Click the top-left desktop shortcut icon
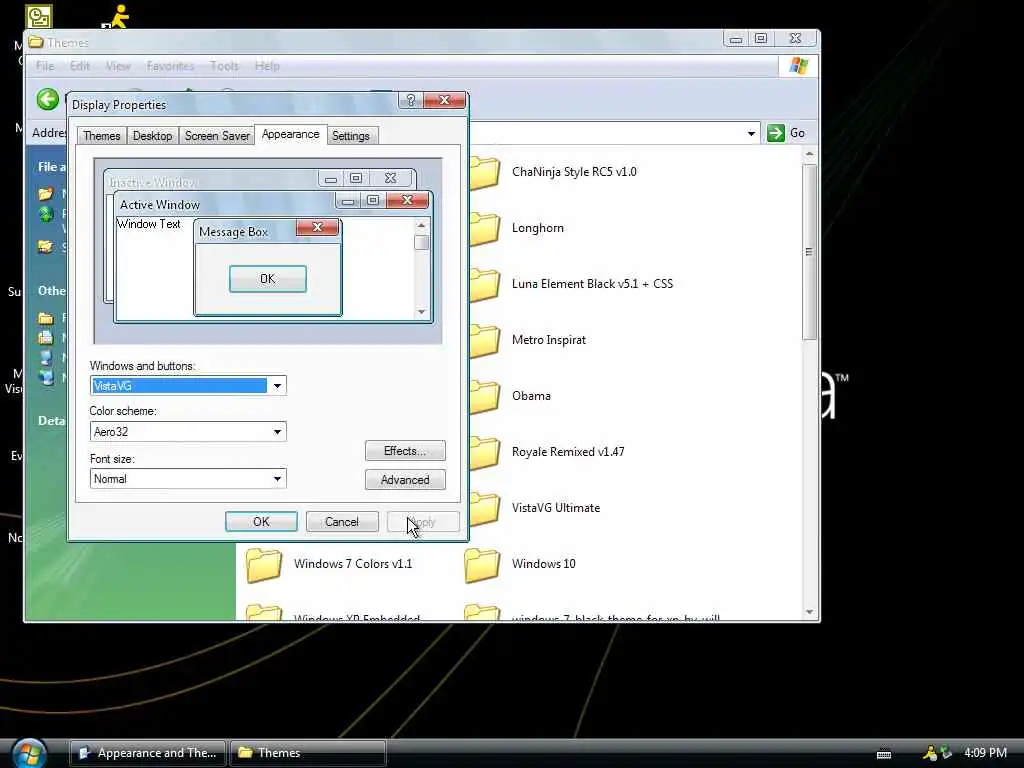This screenshot has height=768, width=1024. [x=39, y=16]
